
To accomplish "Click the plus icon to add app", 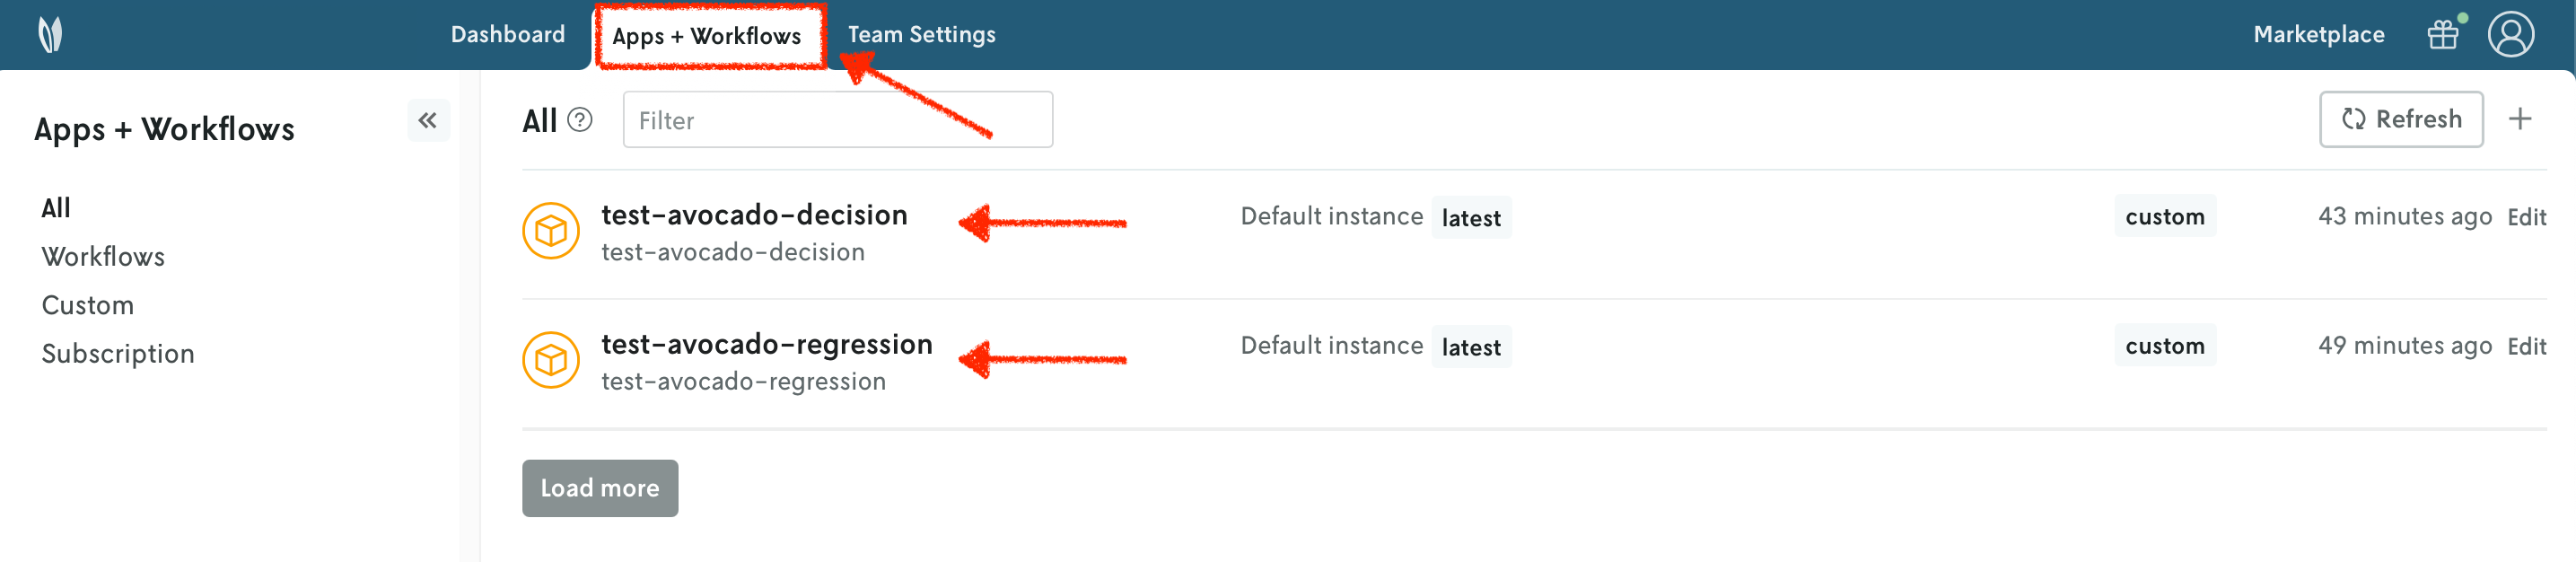I will coord(2520,120).
